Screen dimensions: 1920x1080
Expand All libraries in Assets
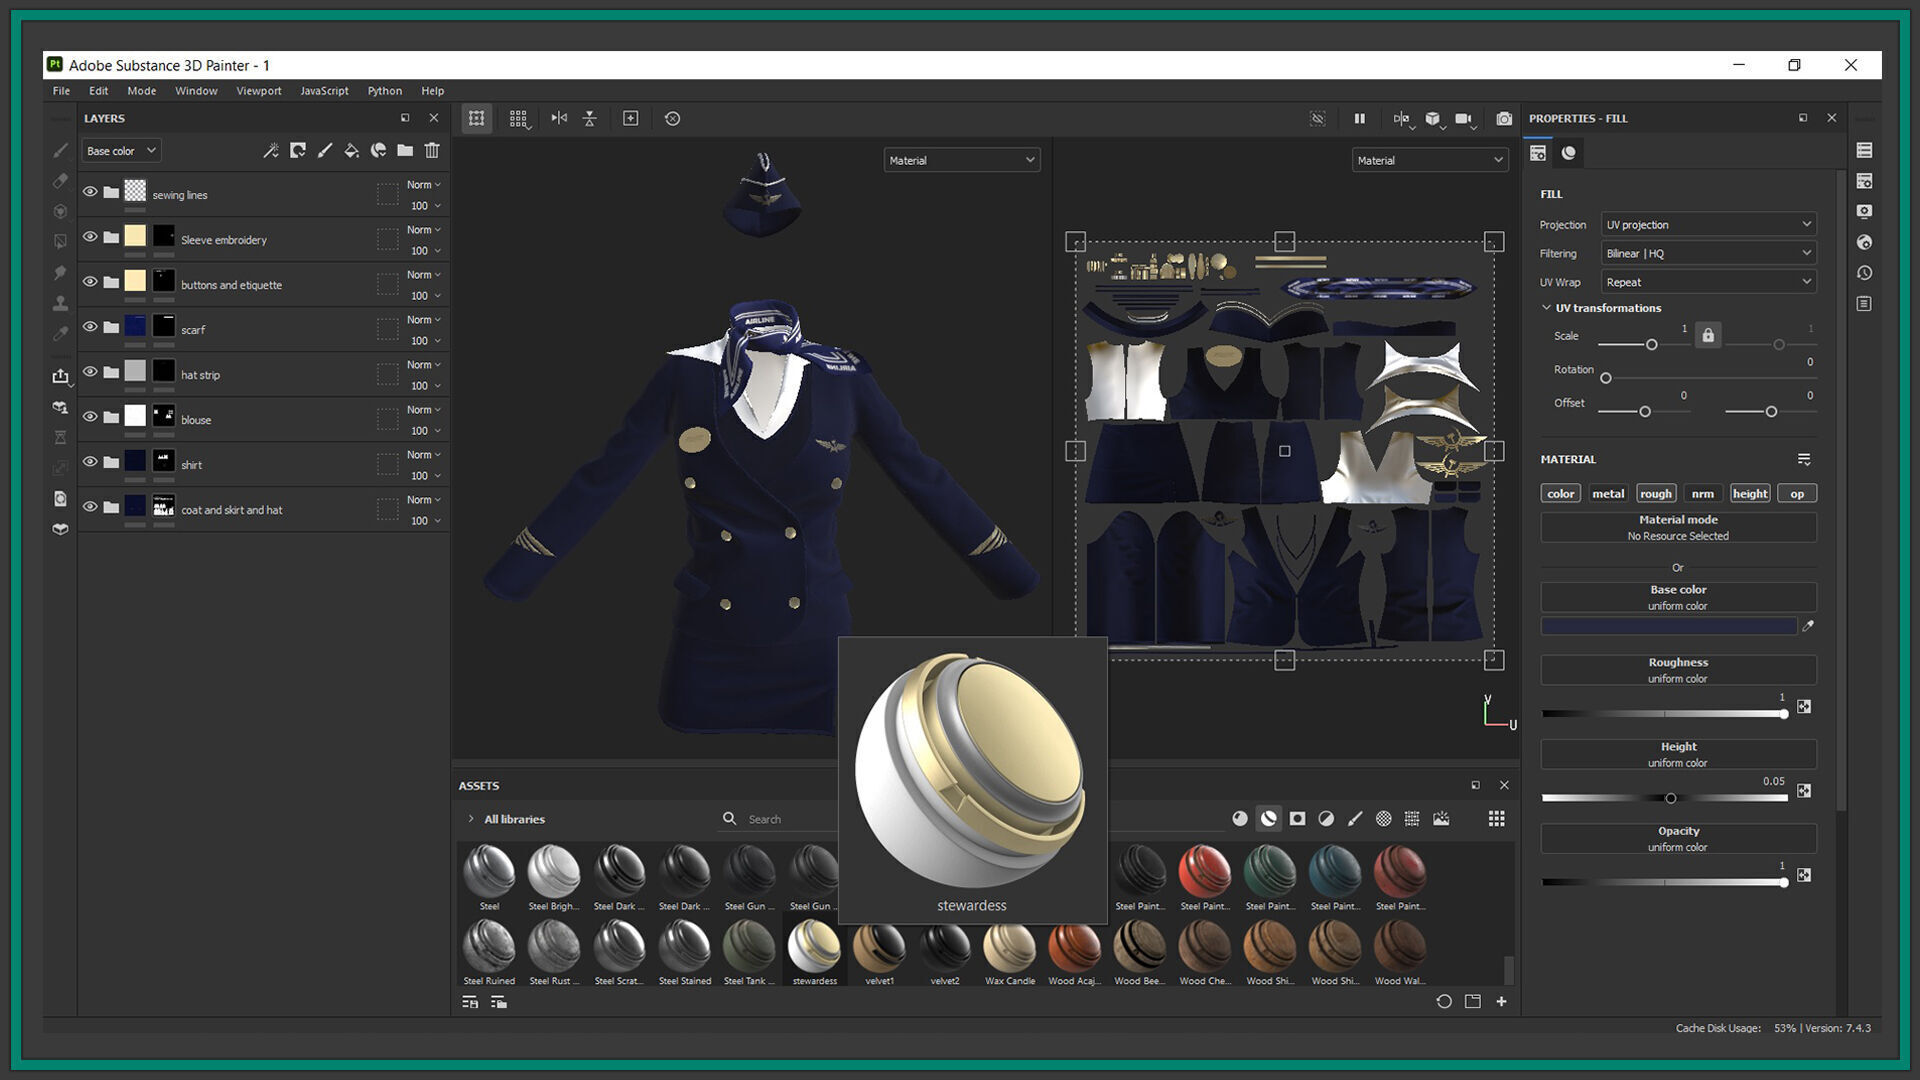(471, 819)
